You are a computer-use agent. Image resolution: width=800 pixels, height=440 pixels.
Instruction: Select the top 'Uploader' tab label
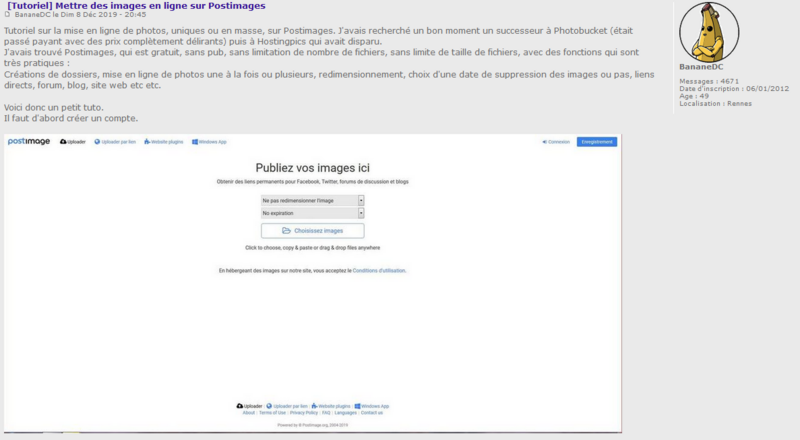[x=77, y=142]
